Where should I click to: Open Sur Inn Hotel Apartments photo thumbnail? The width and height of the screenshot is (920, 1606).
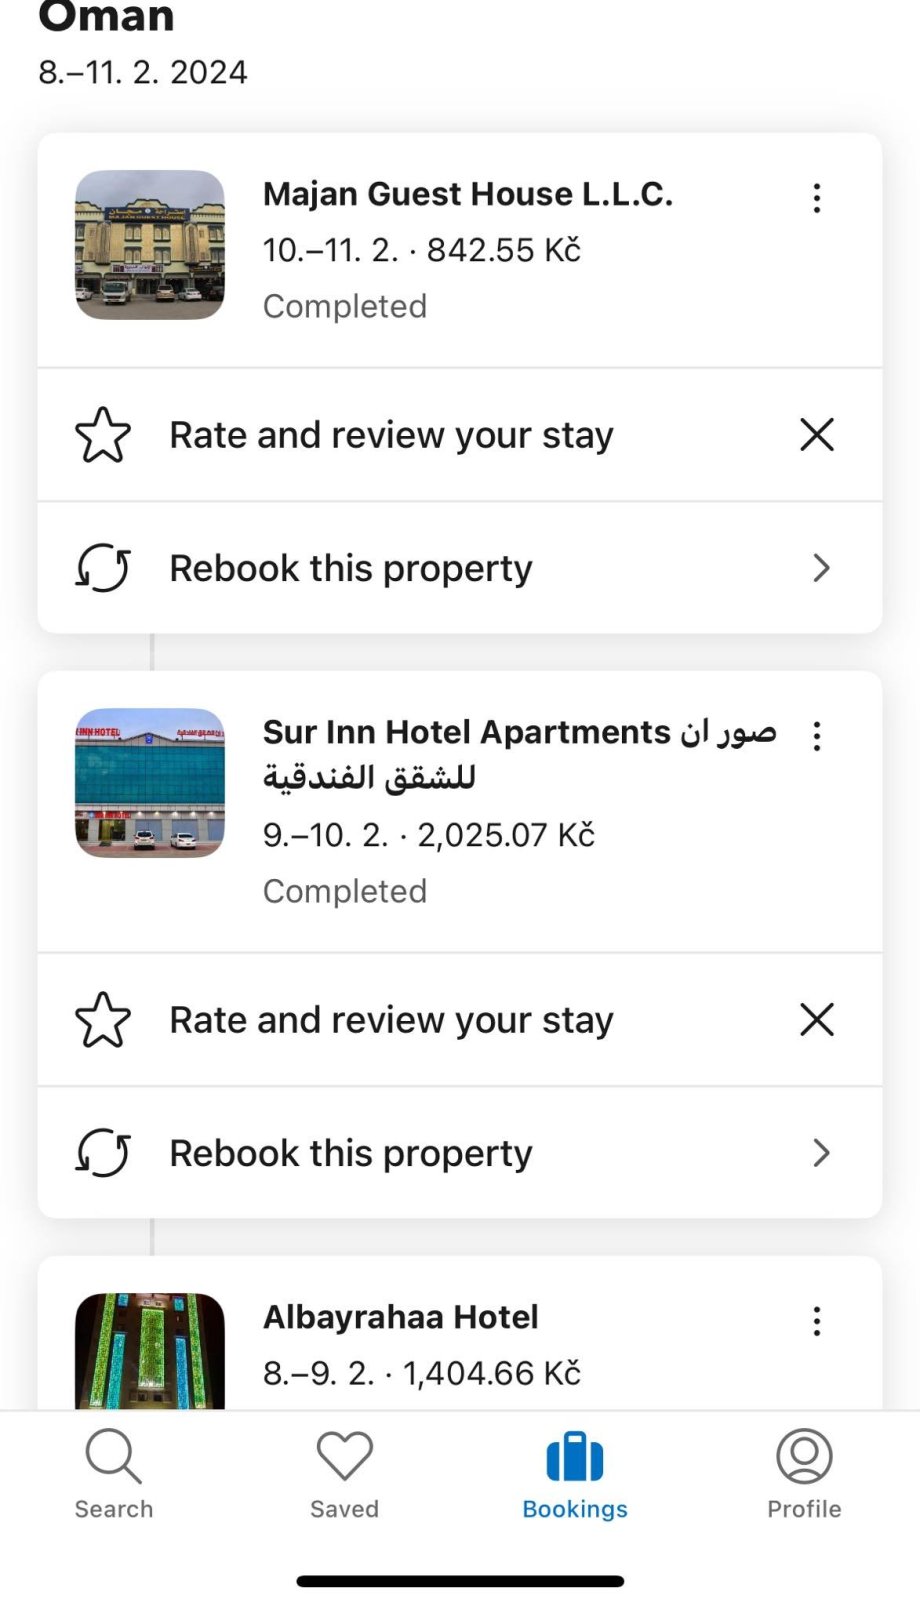(x=150, y=783)
